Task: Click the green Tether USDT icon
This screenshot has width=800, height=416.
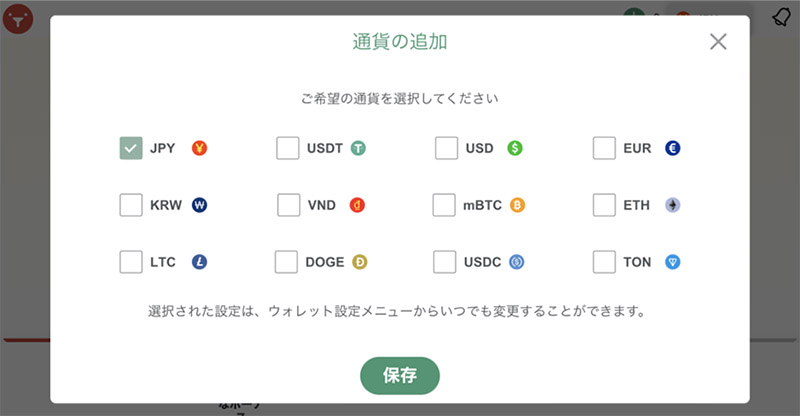Action: [x=357, y=149]
